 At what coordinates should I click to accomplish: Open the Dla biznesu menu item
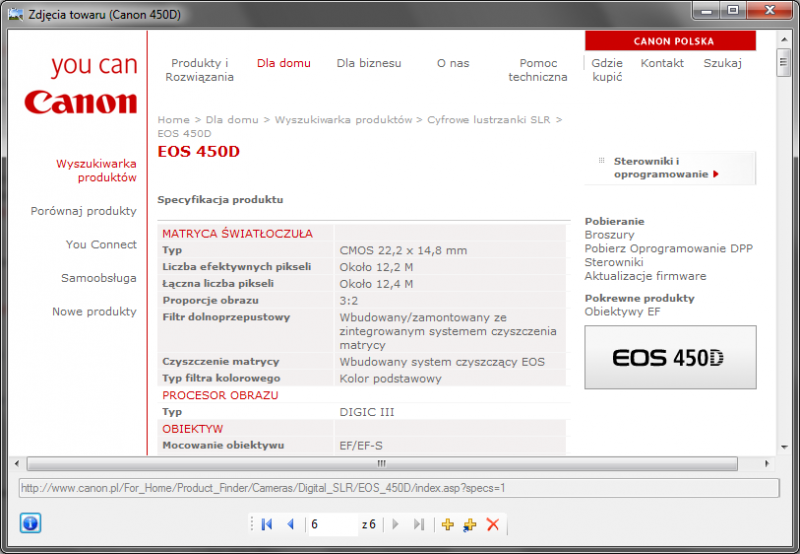tap(369, 63)
